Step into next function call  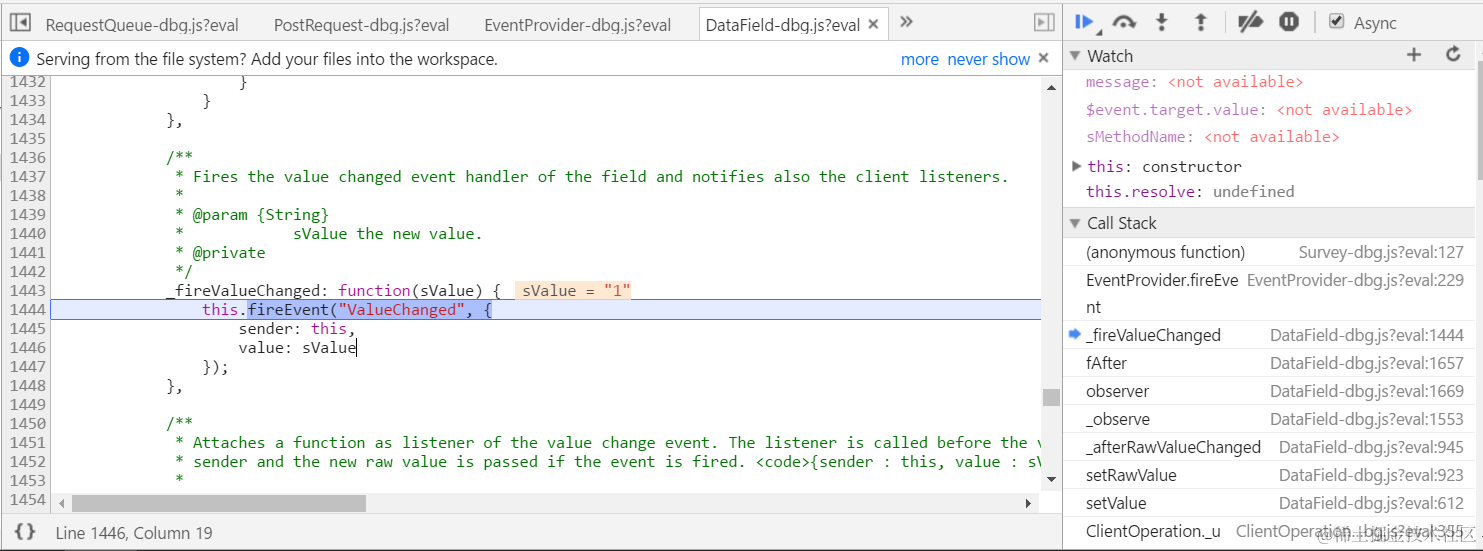[1162, 22]
